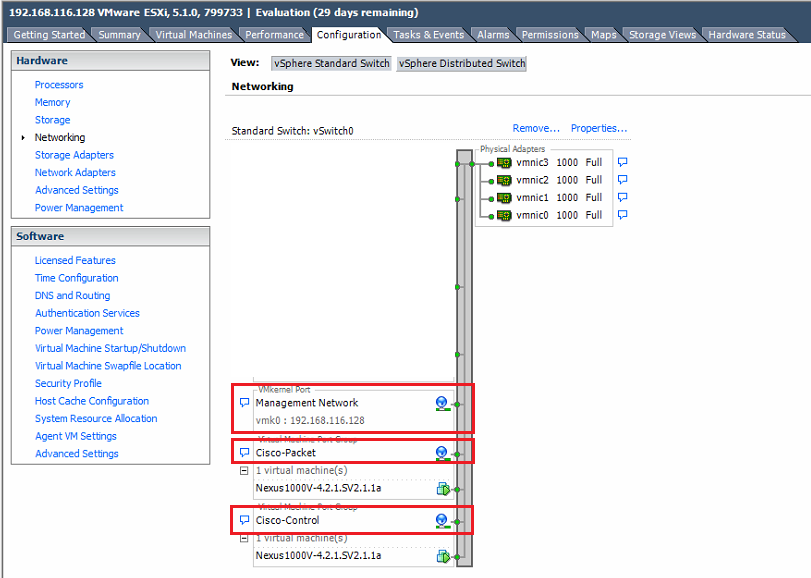Open the Maps tab
Viewport: 811px width, 578px height.
tap(604, 35)
